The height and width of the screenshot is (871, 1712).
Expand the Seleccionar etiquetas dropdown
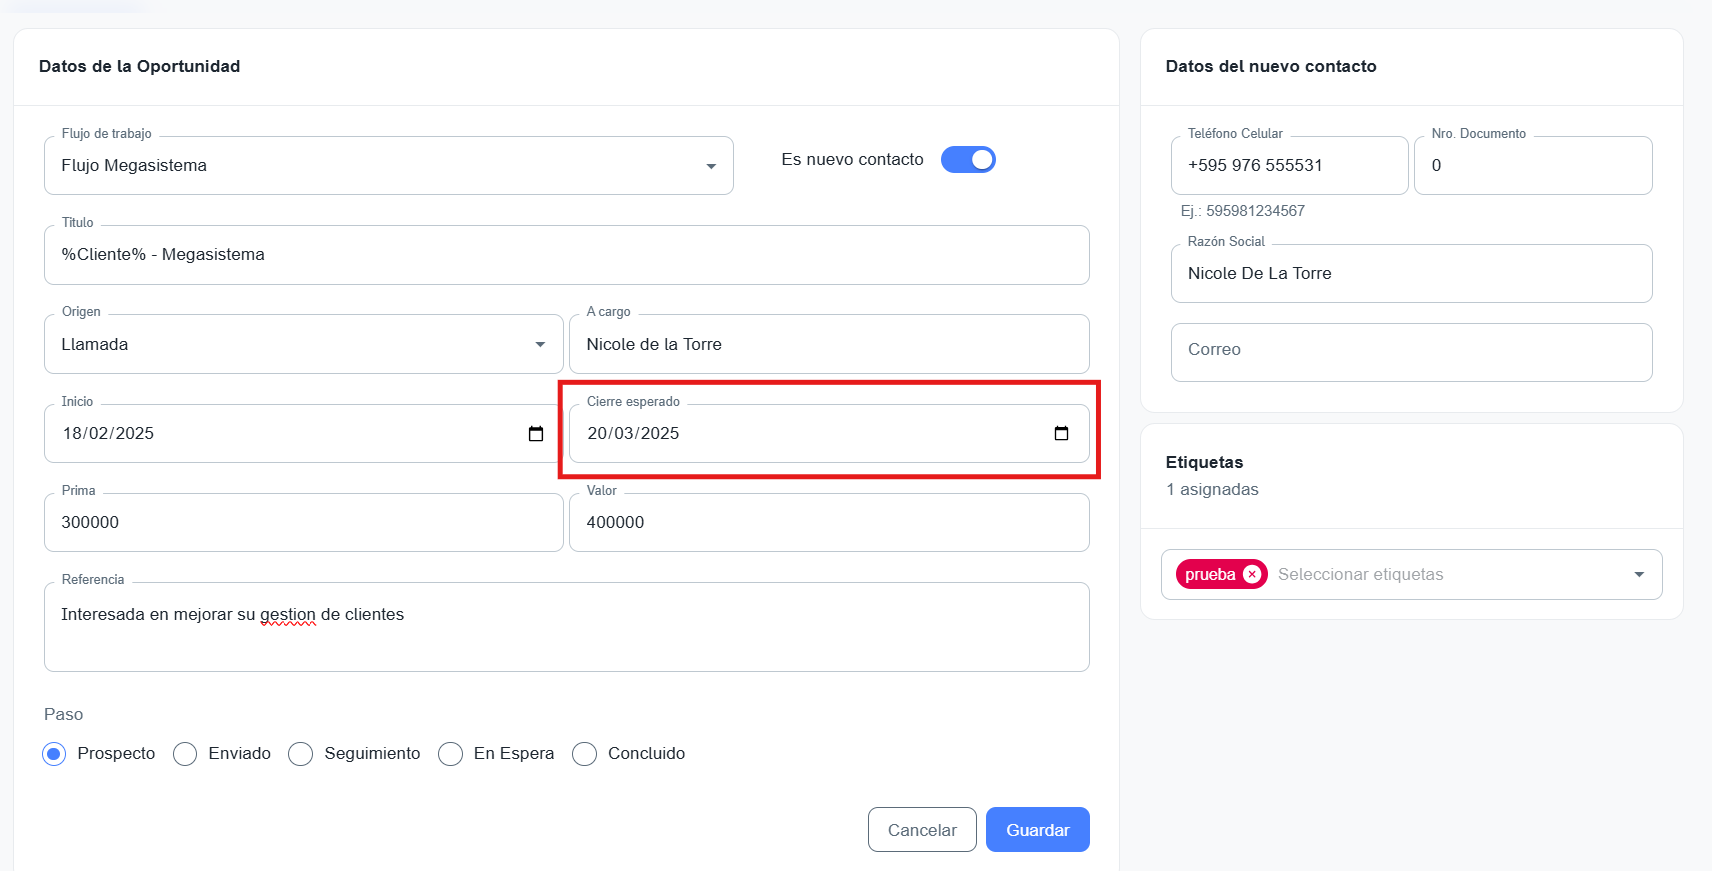pyautogui.click(x=1638, y=575)
